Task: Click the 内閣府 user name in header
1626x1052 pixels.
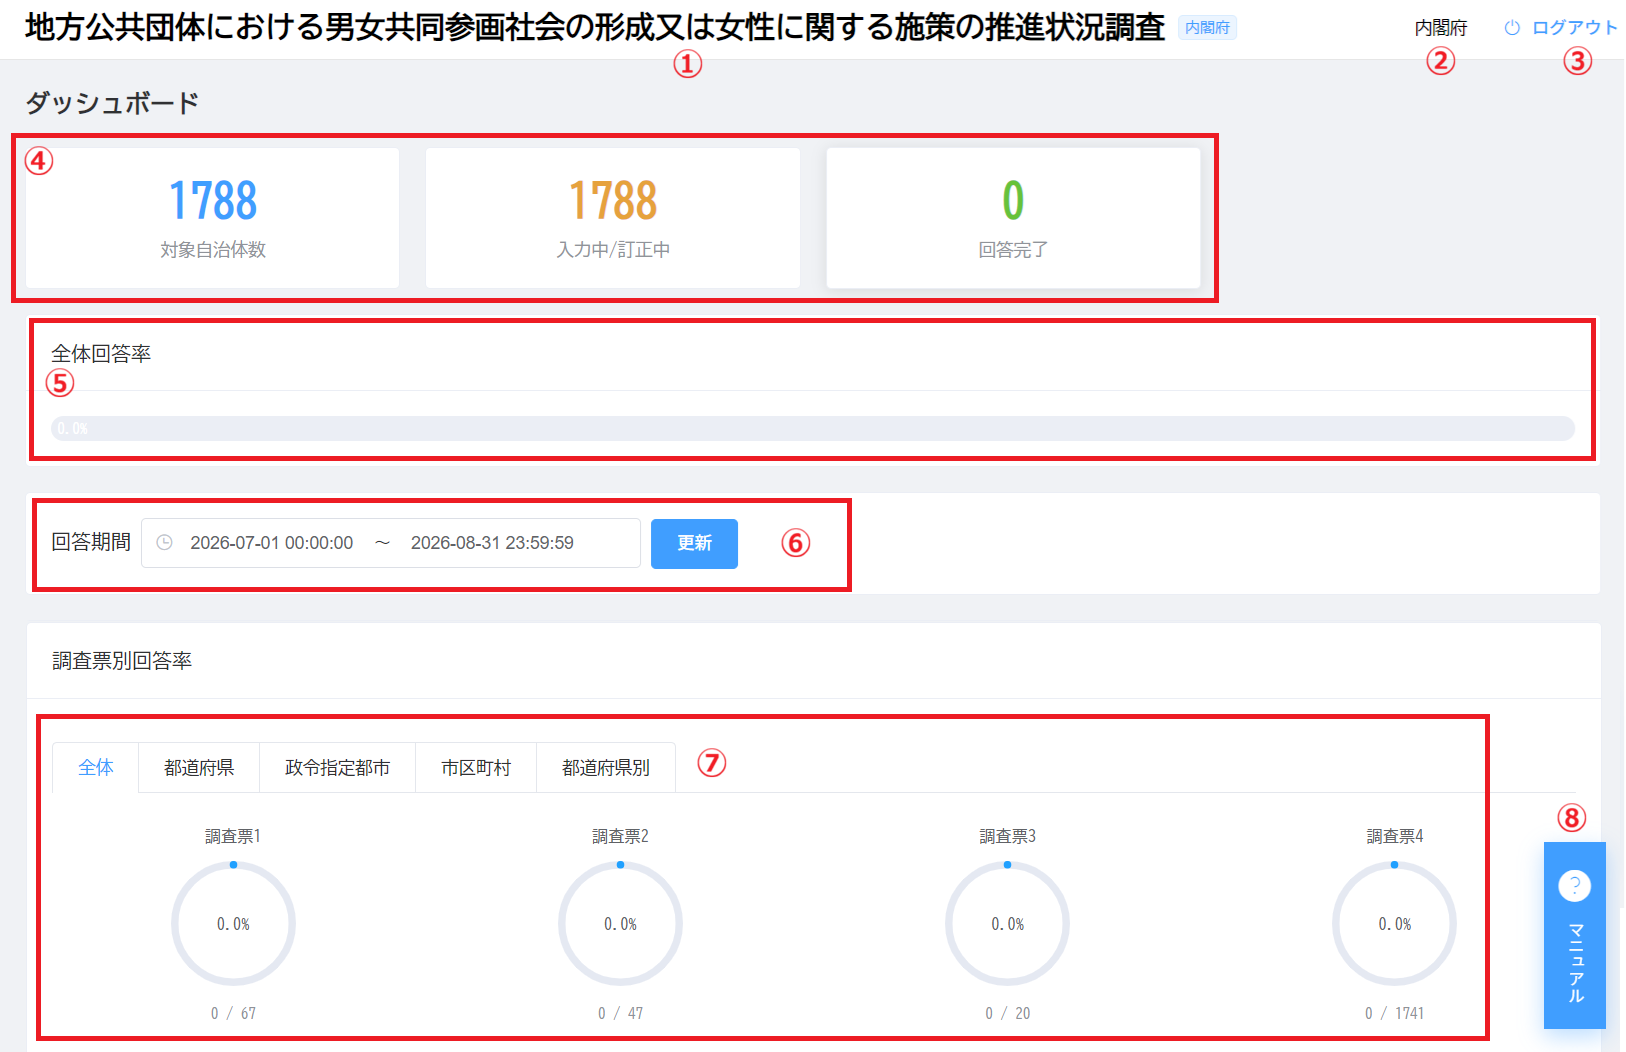Action: [x=1441, y=28]
